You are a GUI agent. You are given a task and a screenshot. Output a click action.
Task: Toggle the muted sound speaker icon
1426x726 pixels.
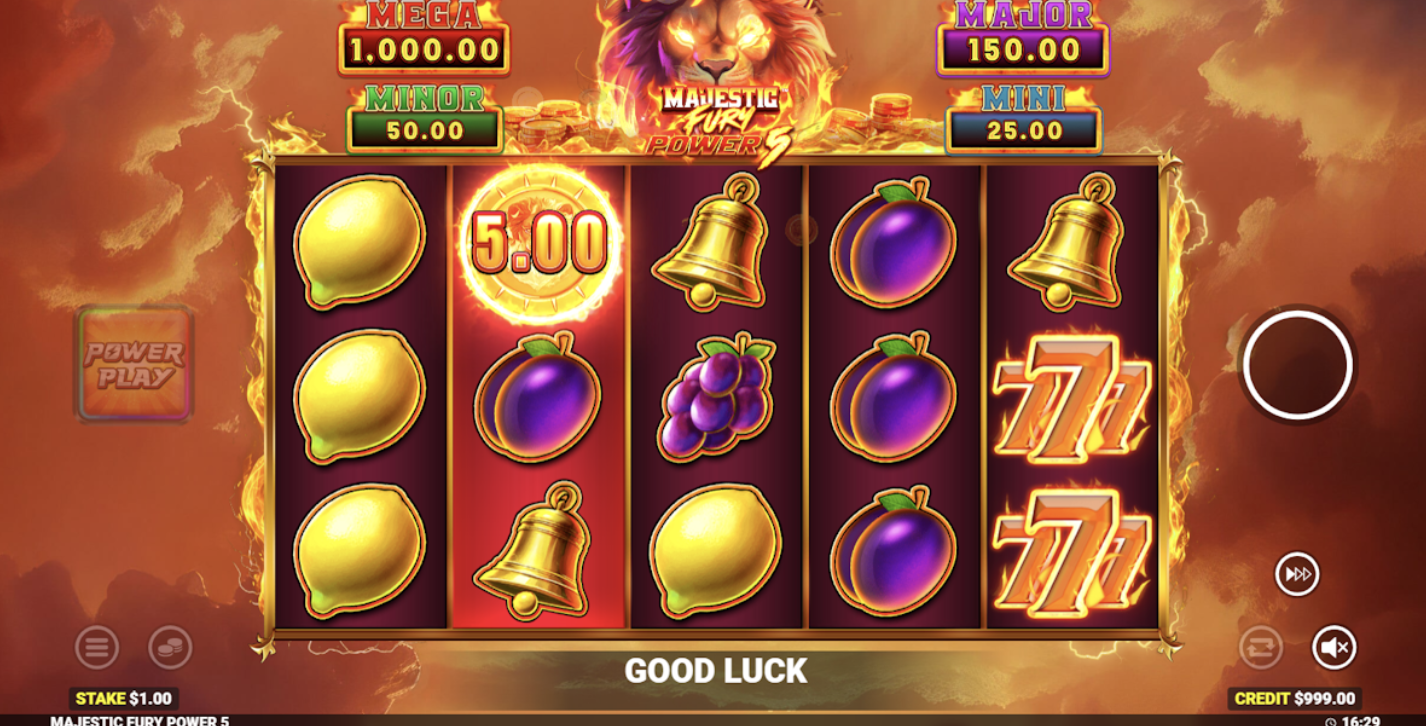coord(1334,648)
